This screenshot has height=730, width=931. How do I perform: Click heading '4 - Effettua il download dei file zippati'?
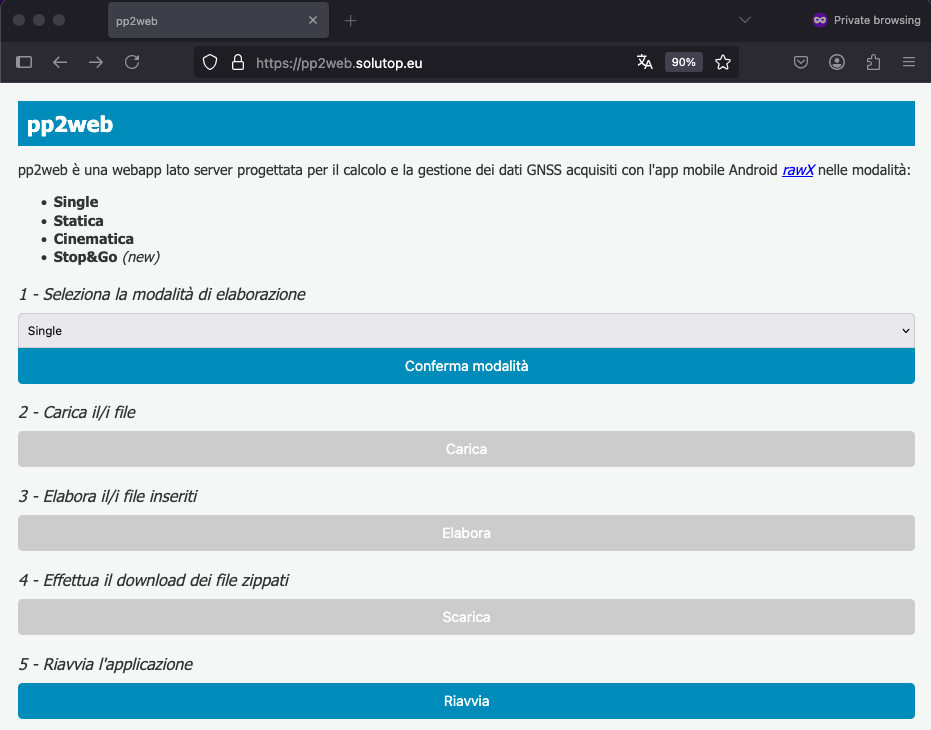(154, 580)
